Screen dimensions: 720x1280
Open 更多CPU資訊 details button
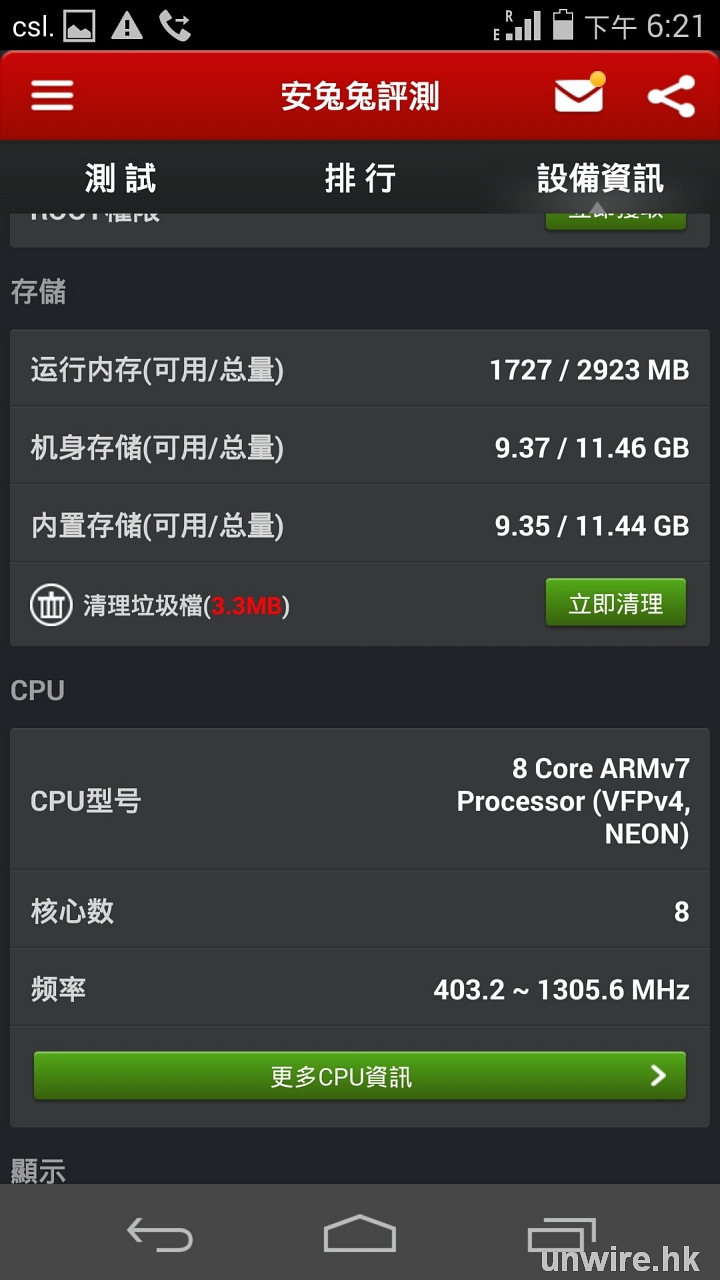click(340, 1076)
